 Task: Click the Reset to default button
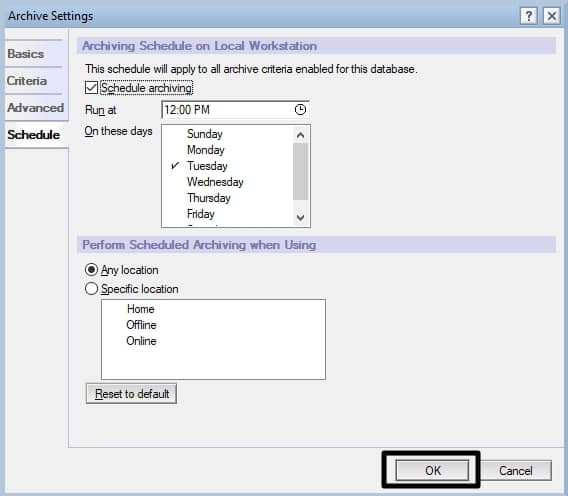tap(131, 393)
